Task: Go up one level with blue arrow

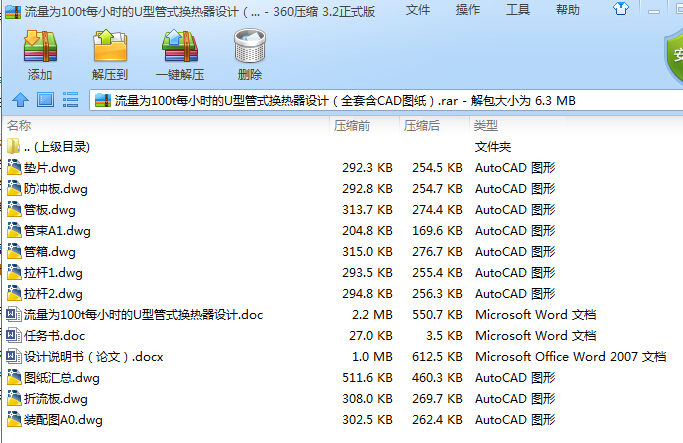Action: [x=20, y=100]
